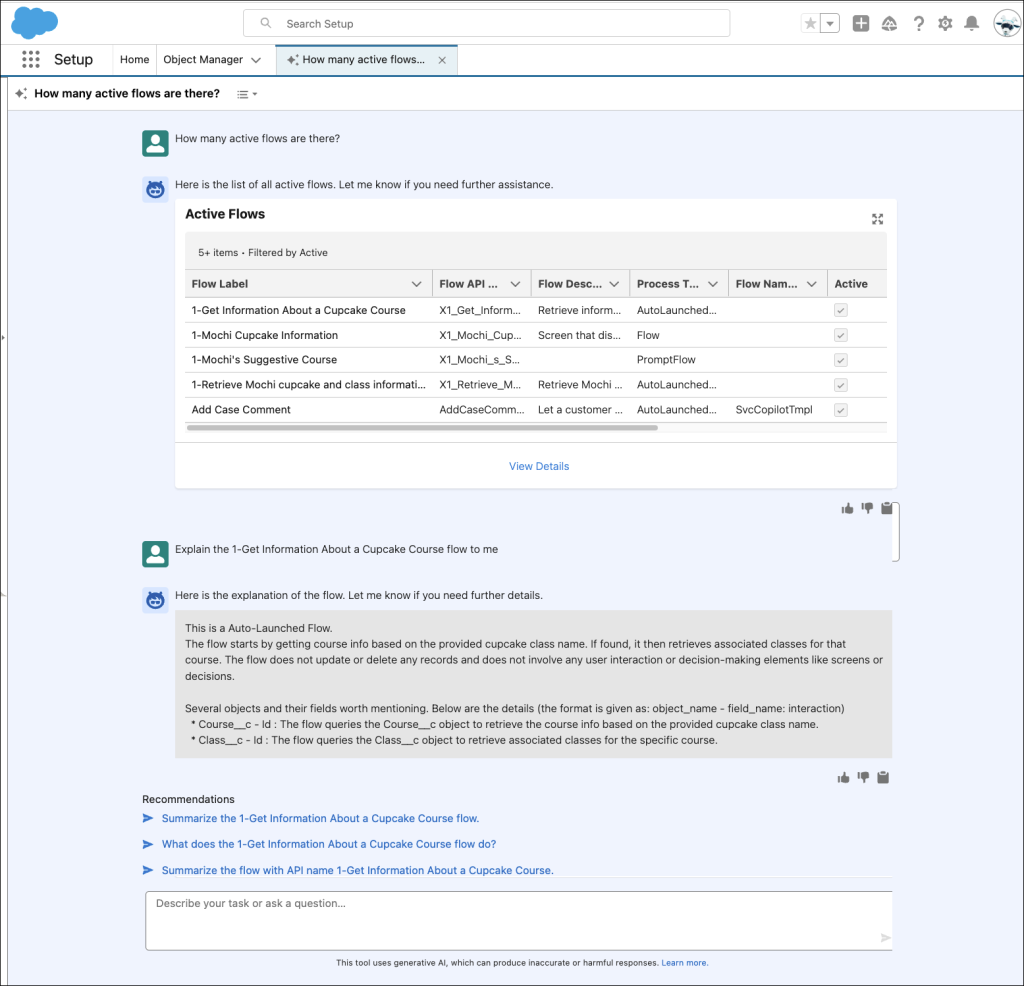This screenshot has width=1024, height=986.
Task: Click the search magnifier icon
Action: pos(266,23)
